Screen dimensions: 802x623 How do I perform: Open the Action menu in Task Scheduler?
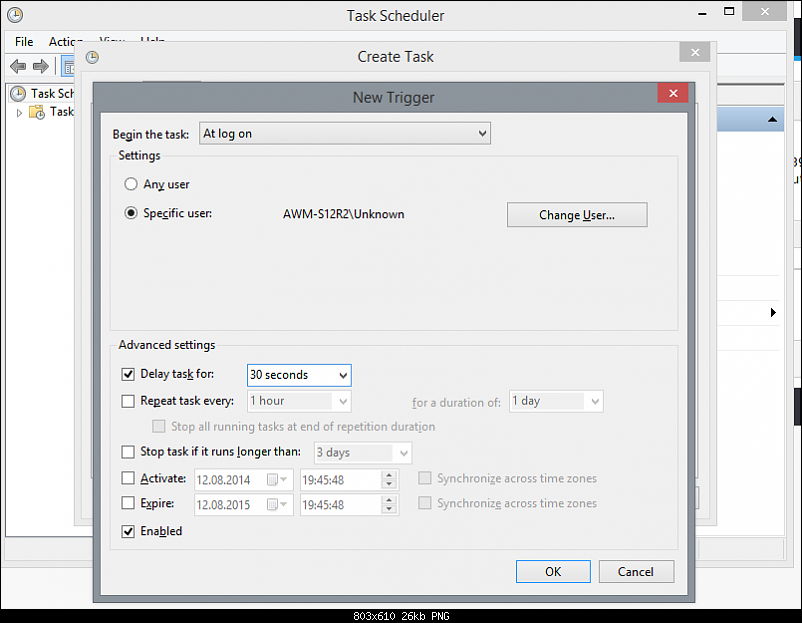[65, 41]
